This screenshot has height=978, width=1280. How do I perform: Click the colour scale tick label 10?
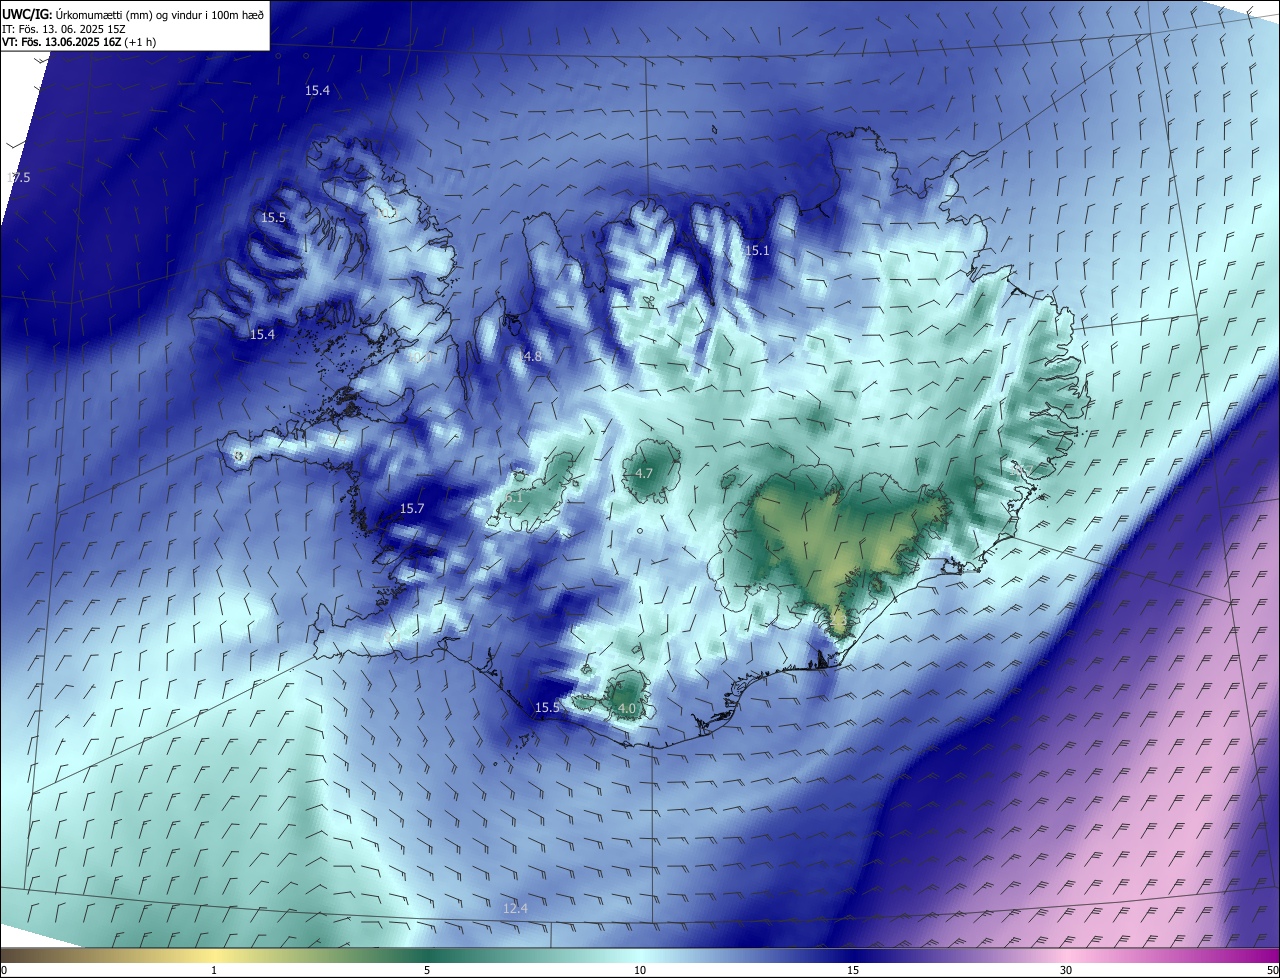click(x=640, y=970)
